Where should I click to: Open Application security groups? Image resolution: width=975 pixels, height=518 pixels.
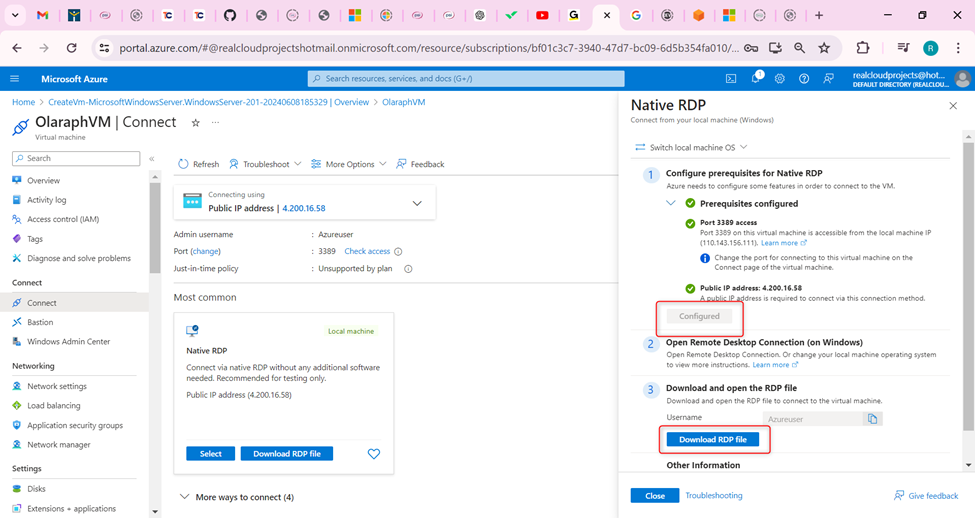pyautogui.click(x=75, y=425)
